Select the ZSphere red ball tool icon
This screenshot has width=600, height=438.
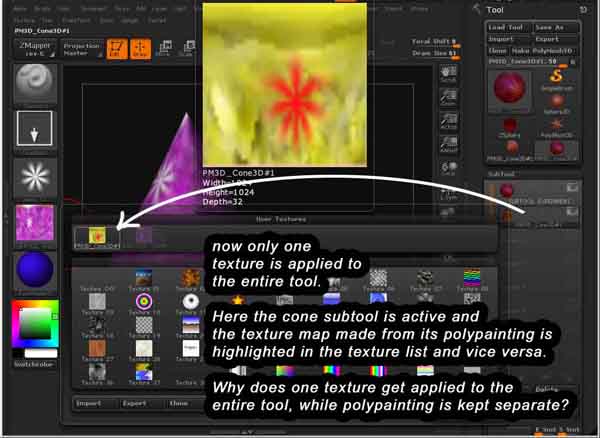[510, 127]
